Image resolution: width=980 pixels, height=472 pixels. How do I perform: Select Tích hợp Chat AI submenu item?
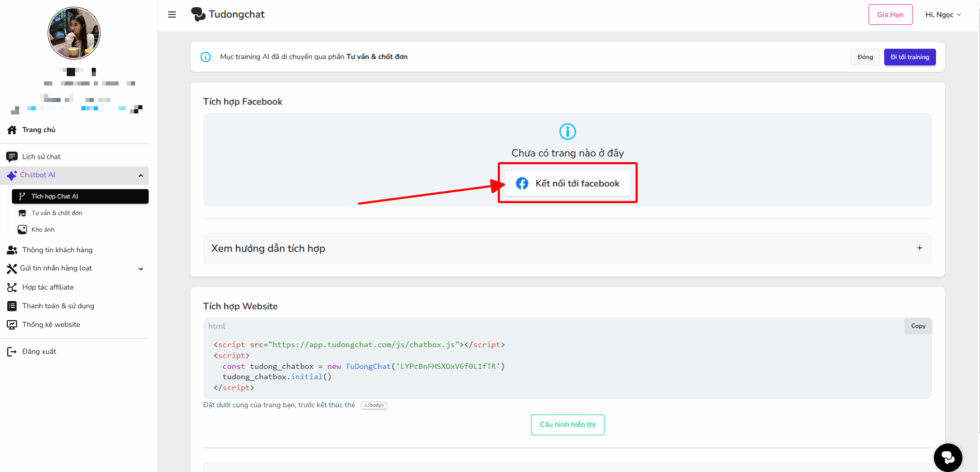point(80,196)
